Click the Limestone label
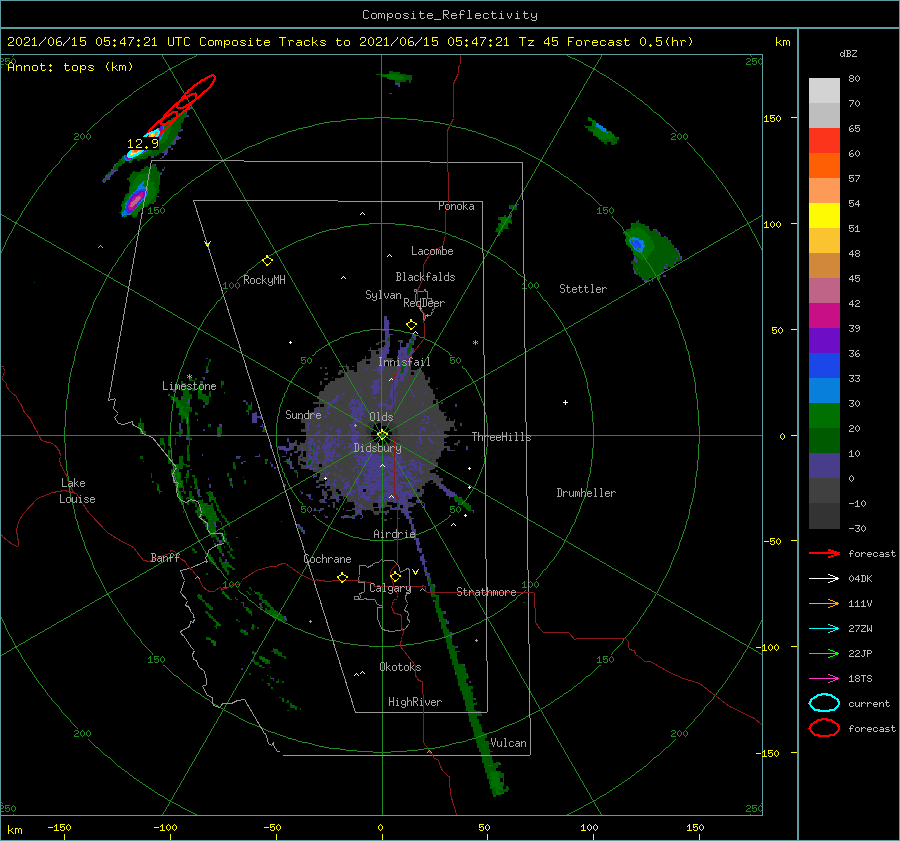900x841 pixels. pos(189,386)
